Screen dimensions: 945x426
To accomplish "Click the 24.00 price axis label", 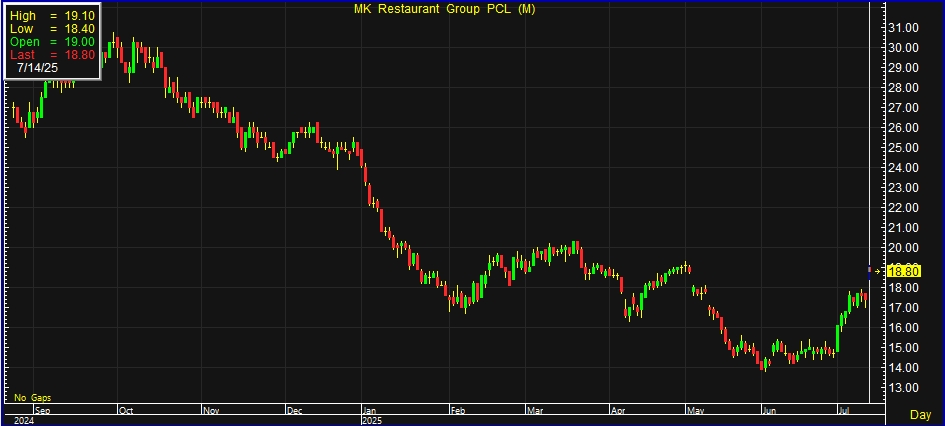I will click(903, 168).
